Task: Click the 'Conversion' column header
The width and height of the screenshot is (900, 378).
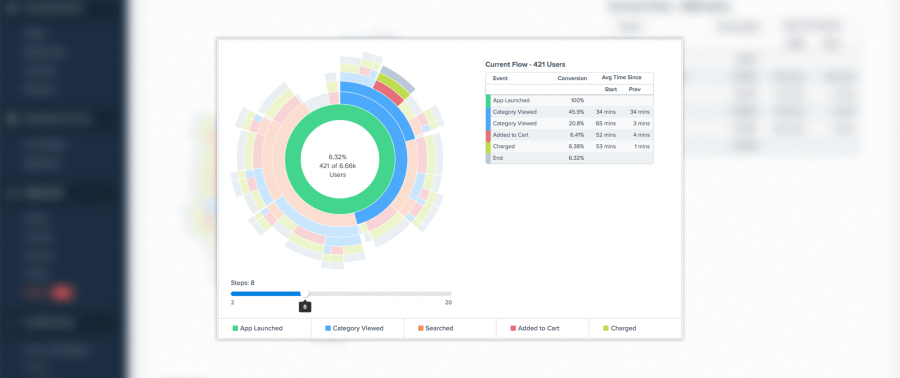Action: pos(572,78)
